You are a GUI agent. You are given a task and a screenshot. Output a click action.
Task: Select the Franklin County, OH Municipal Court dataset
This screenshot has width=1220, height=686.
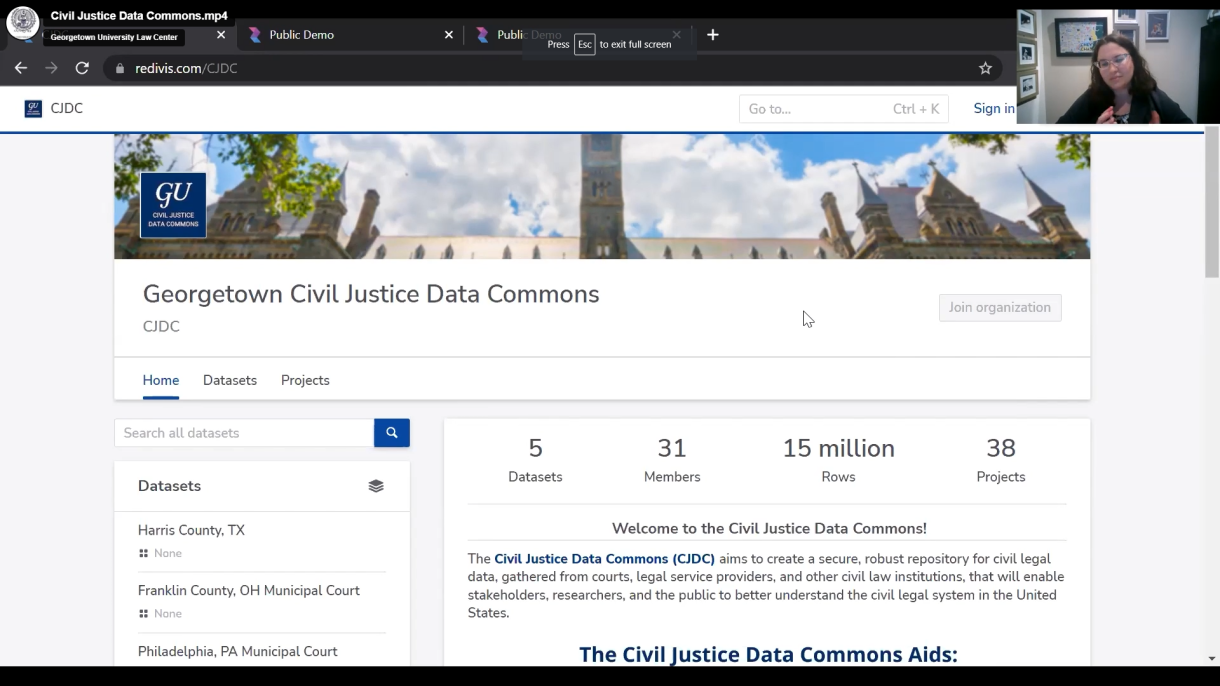[x=248, y=590]
